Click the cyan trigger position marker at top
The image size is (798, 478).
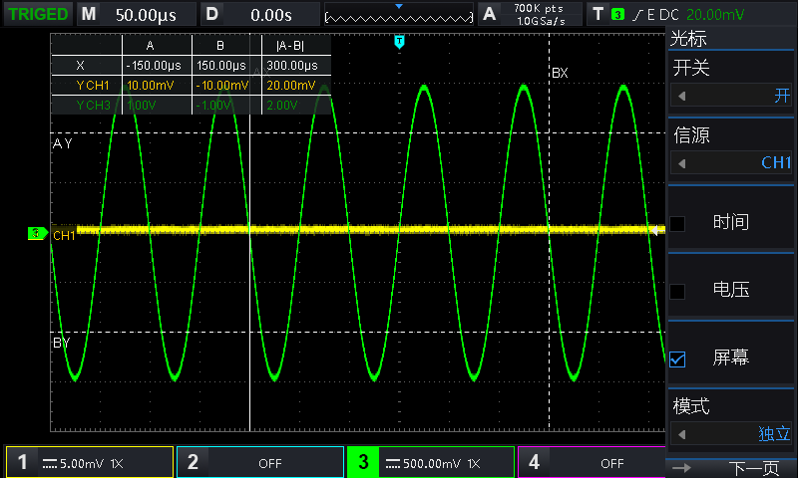click(399, 41)
